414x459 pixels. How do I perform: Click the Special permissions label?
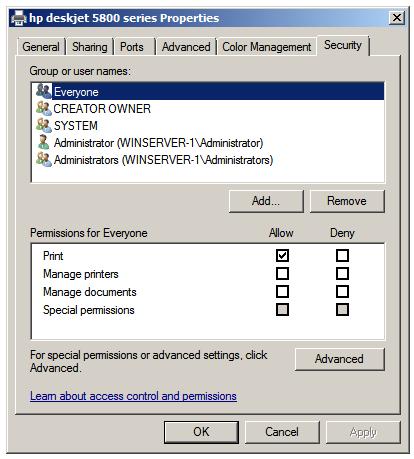click(x=89, y=310)
